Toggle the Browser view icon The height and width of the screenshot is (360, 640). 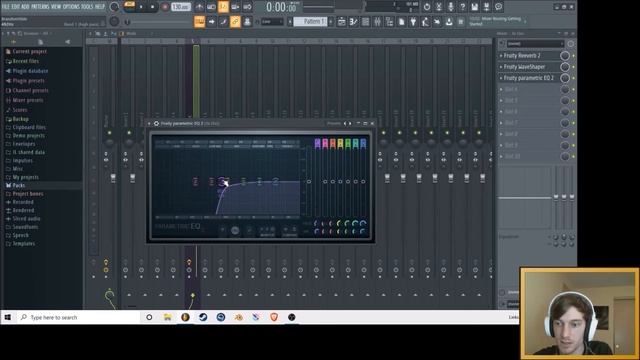(389, 22)
